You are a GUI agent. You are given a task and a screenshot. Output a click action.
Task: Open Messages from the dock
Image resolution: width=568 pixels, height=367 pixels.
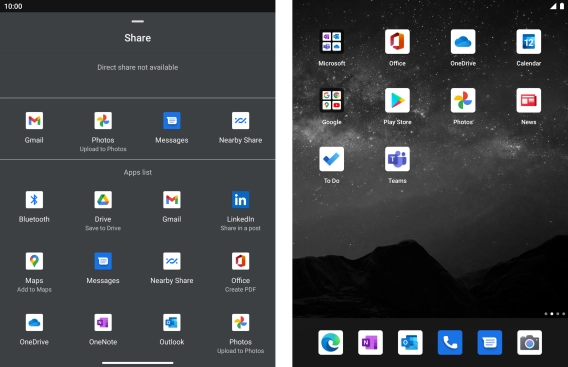tap(490, 342)
